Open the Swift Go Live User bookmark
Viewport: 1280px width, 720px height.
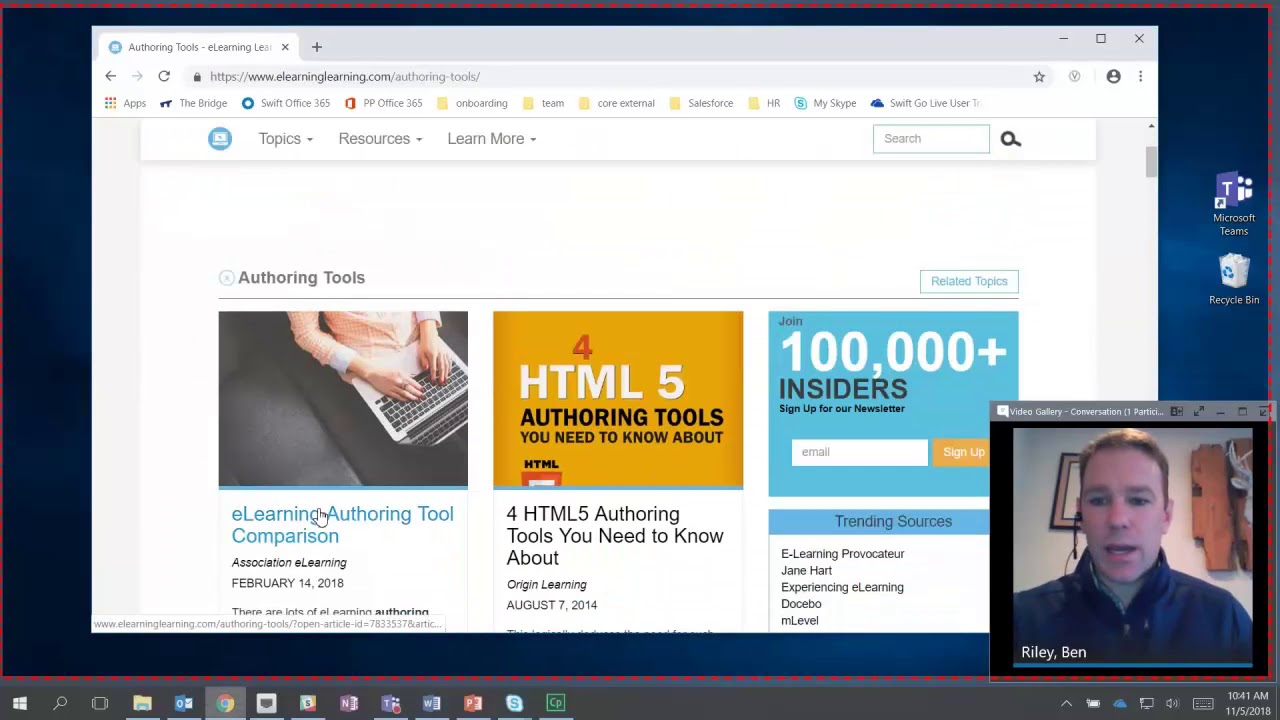point(925,103)
